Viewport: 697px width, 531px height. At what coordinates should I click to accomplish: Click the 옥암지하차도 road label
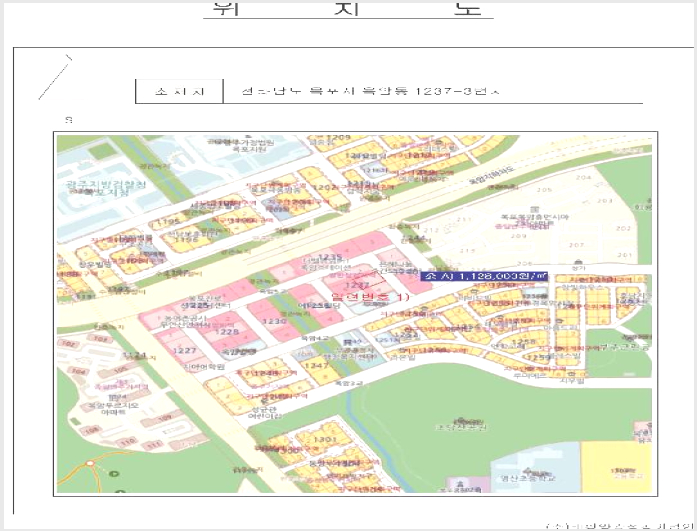pyautogui.click(x=492, y=175)
